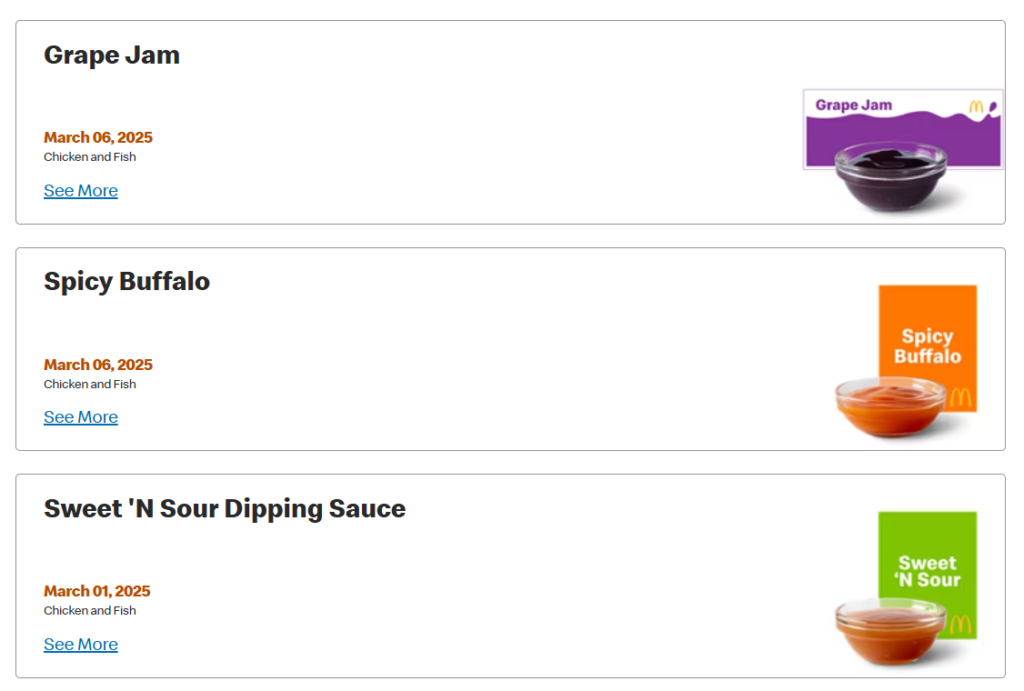Click Chicken and Fish category under Grape Jam
Image resolution: width=1024 pixels, height=691 pixels.
pos(90,157)
